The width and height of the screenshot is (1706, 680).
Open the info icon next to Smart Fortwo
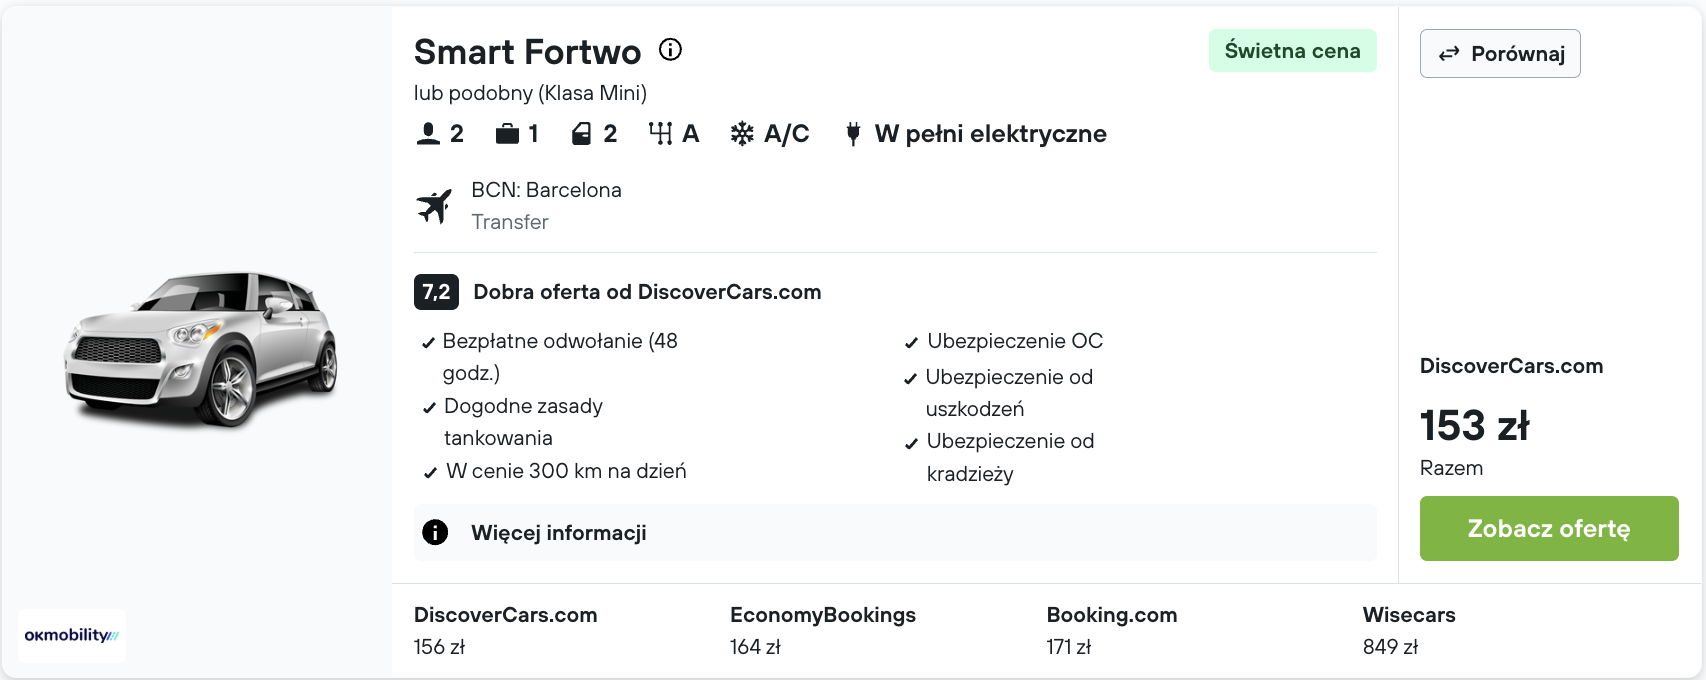(x=670, y=50)
